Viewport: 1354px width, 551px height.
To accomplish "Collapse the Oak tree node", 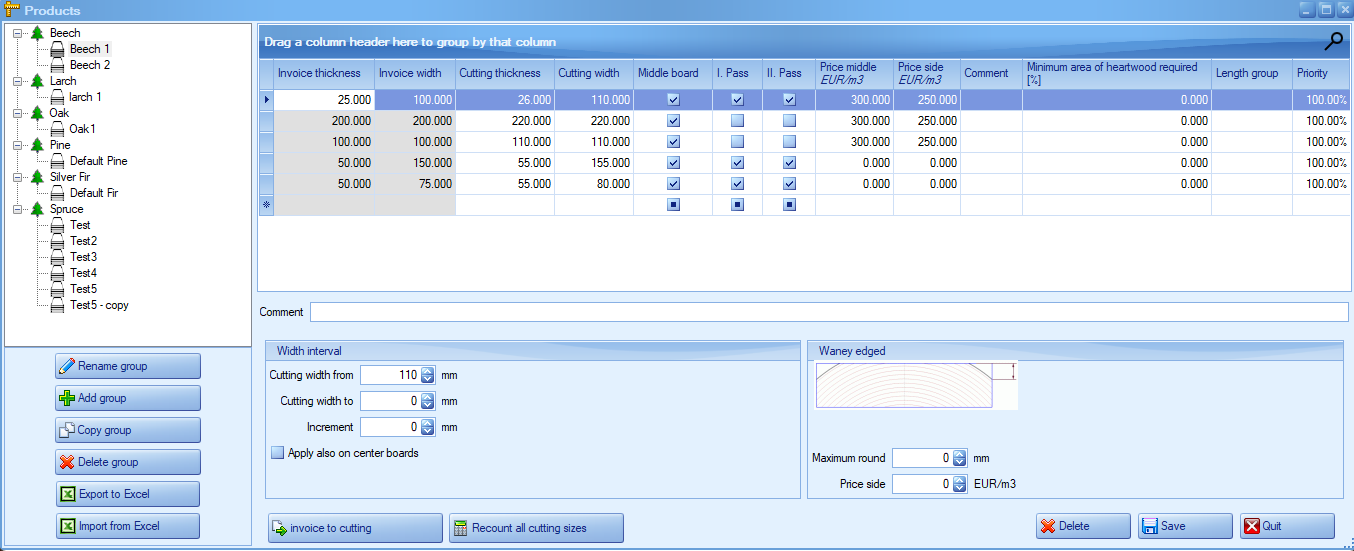I will [x=18, y=113].
